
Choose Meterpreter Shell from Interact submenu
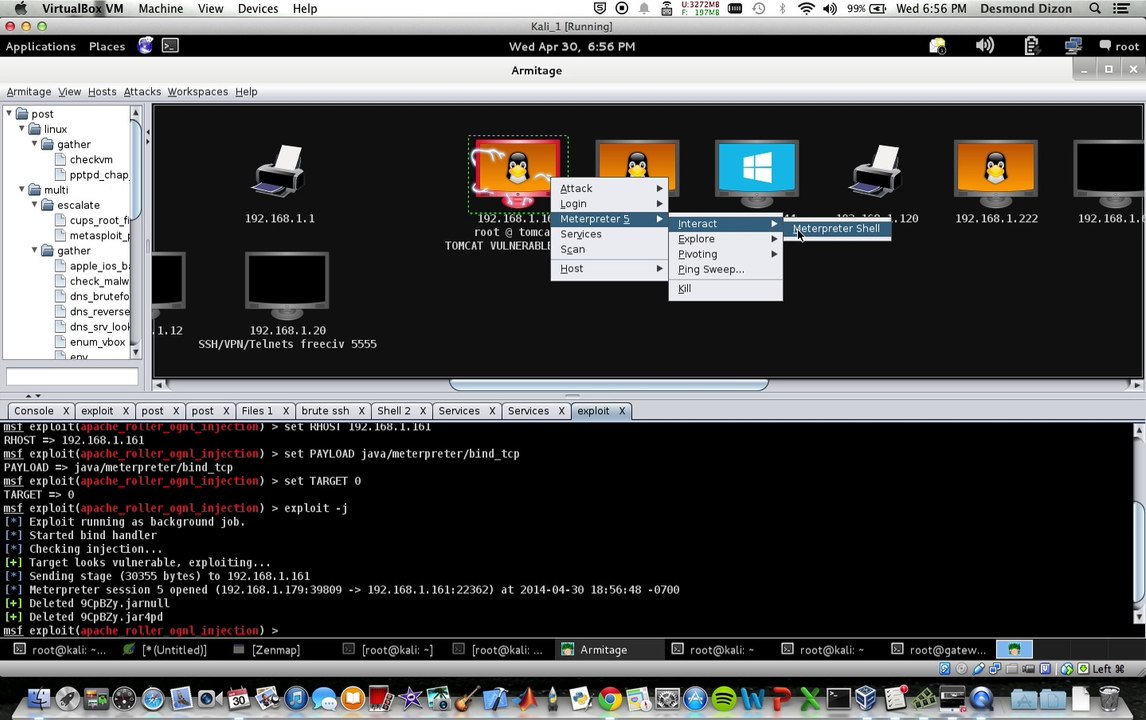point(837,229)
